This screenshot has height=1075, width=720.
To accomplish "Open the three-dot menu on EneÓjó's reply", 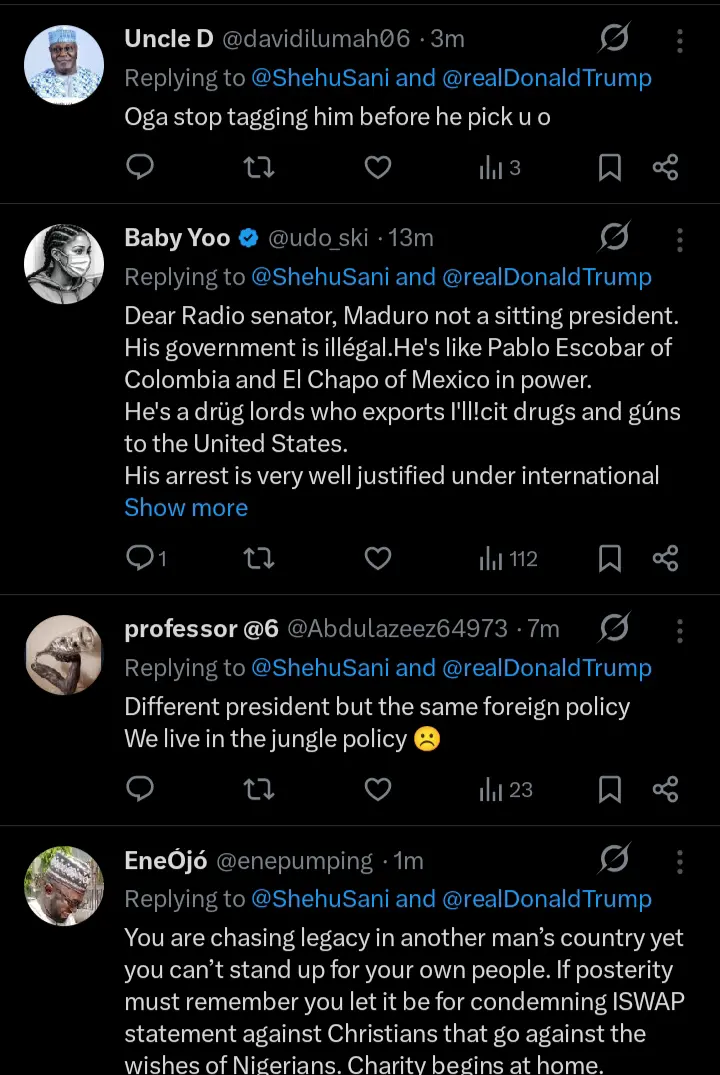I will 680,861.
